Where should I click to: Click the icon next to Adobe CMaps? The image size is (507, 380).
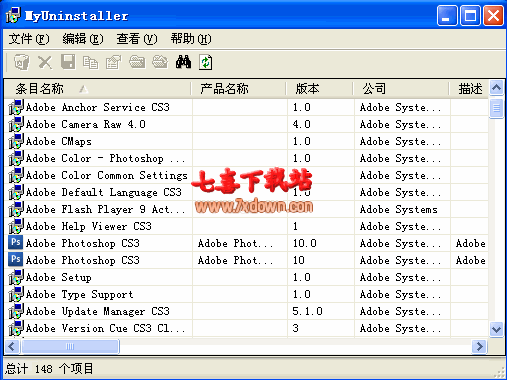click(x=16, y=141)
